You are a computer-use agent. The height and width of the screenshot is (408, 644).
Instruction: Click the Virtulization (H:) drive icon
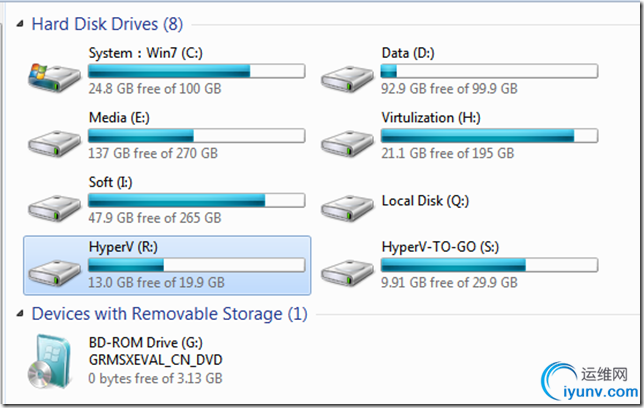pos(347,143)
